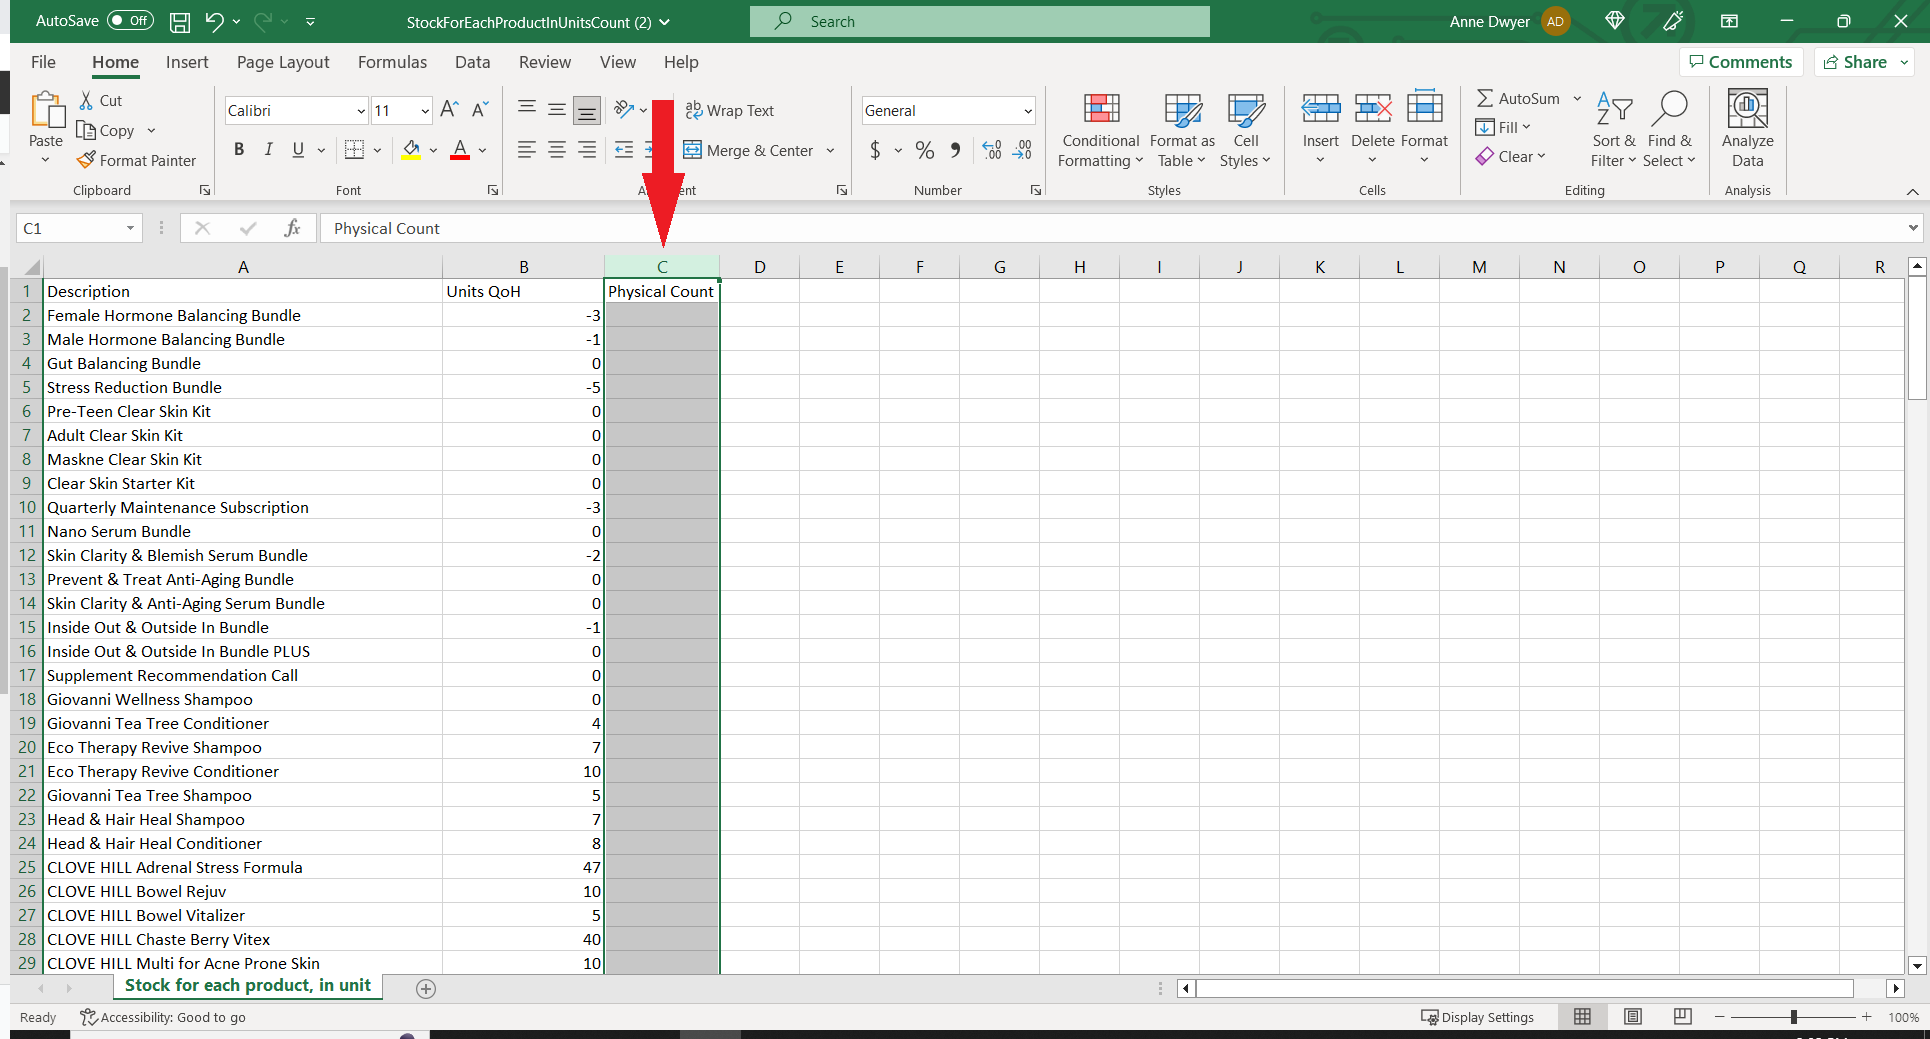The height and width of the screenshot is (1039, 1930).
Task: Click Decrease Font Size icon
Action: click(x=480, y=110)
